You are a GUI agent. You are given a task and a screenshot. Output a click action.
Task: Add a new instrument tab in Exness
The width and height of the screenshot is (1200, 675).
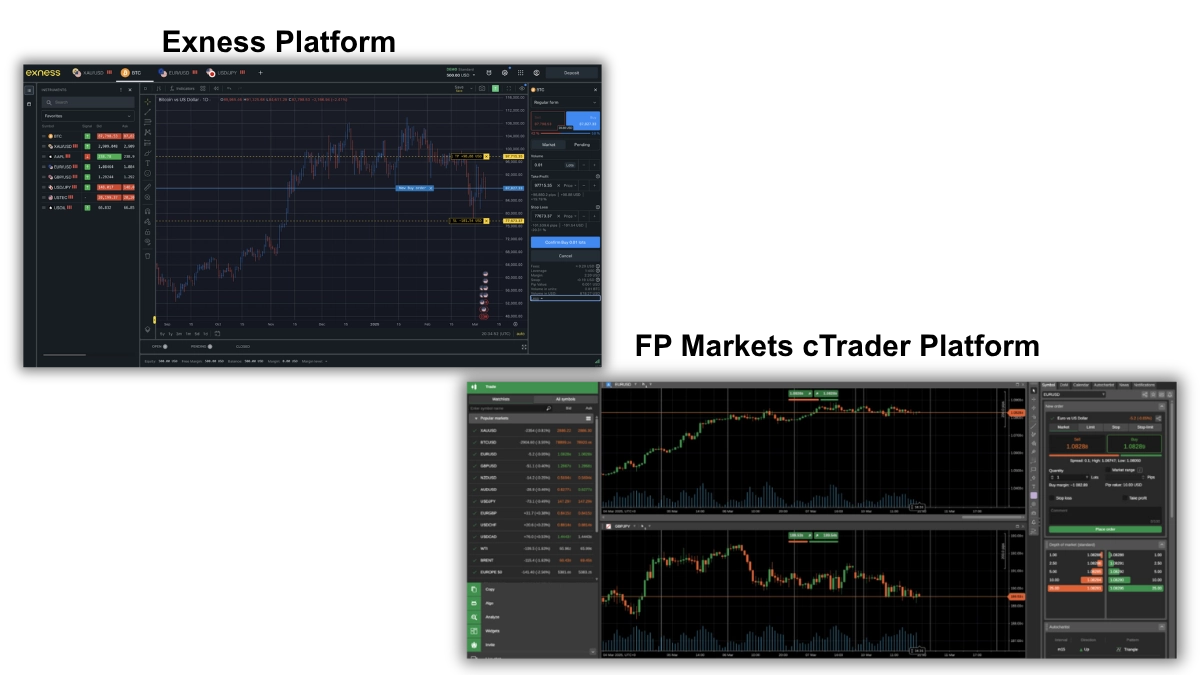(x=261, y=73)
